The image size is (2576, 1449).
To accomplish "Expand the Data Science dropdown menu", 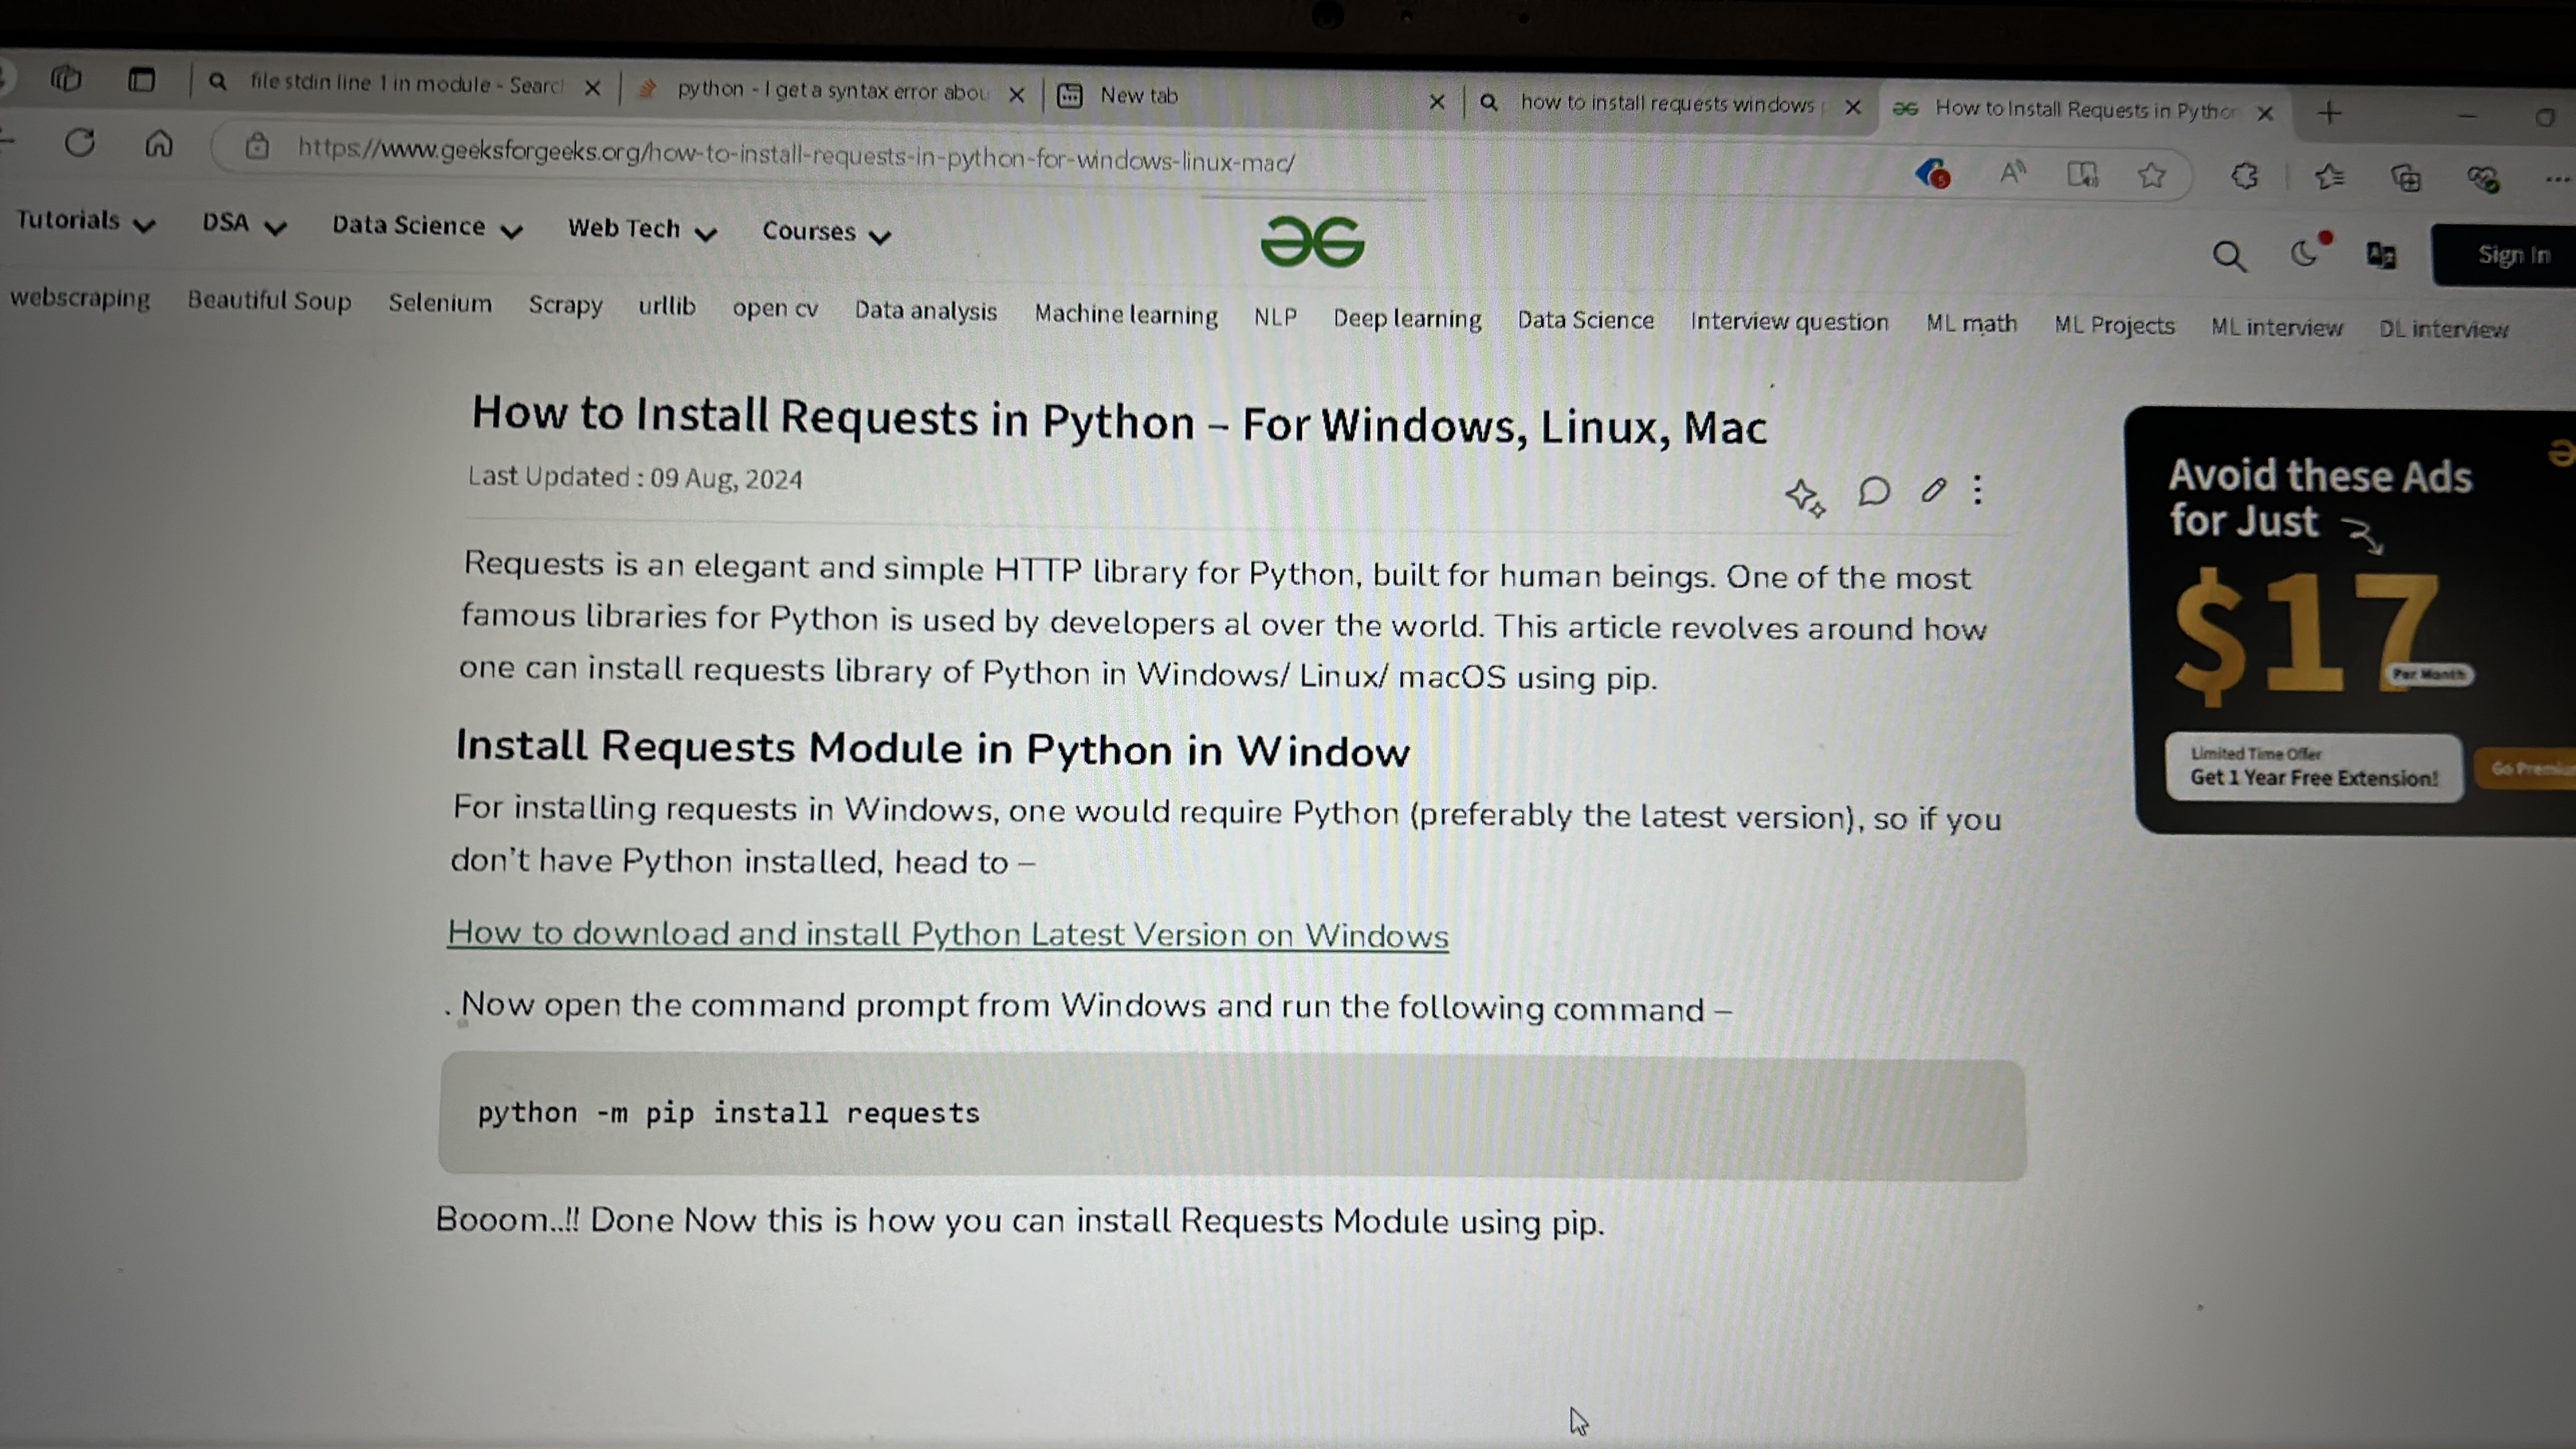I will (426, 228).
